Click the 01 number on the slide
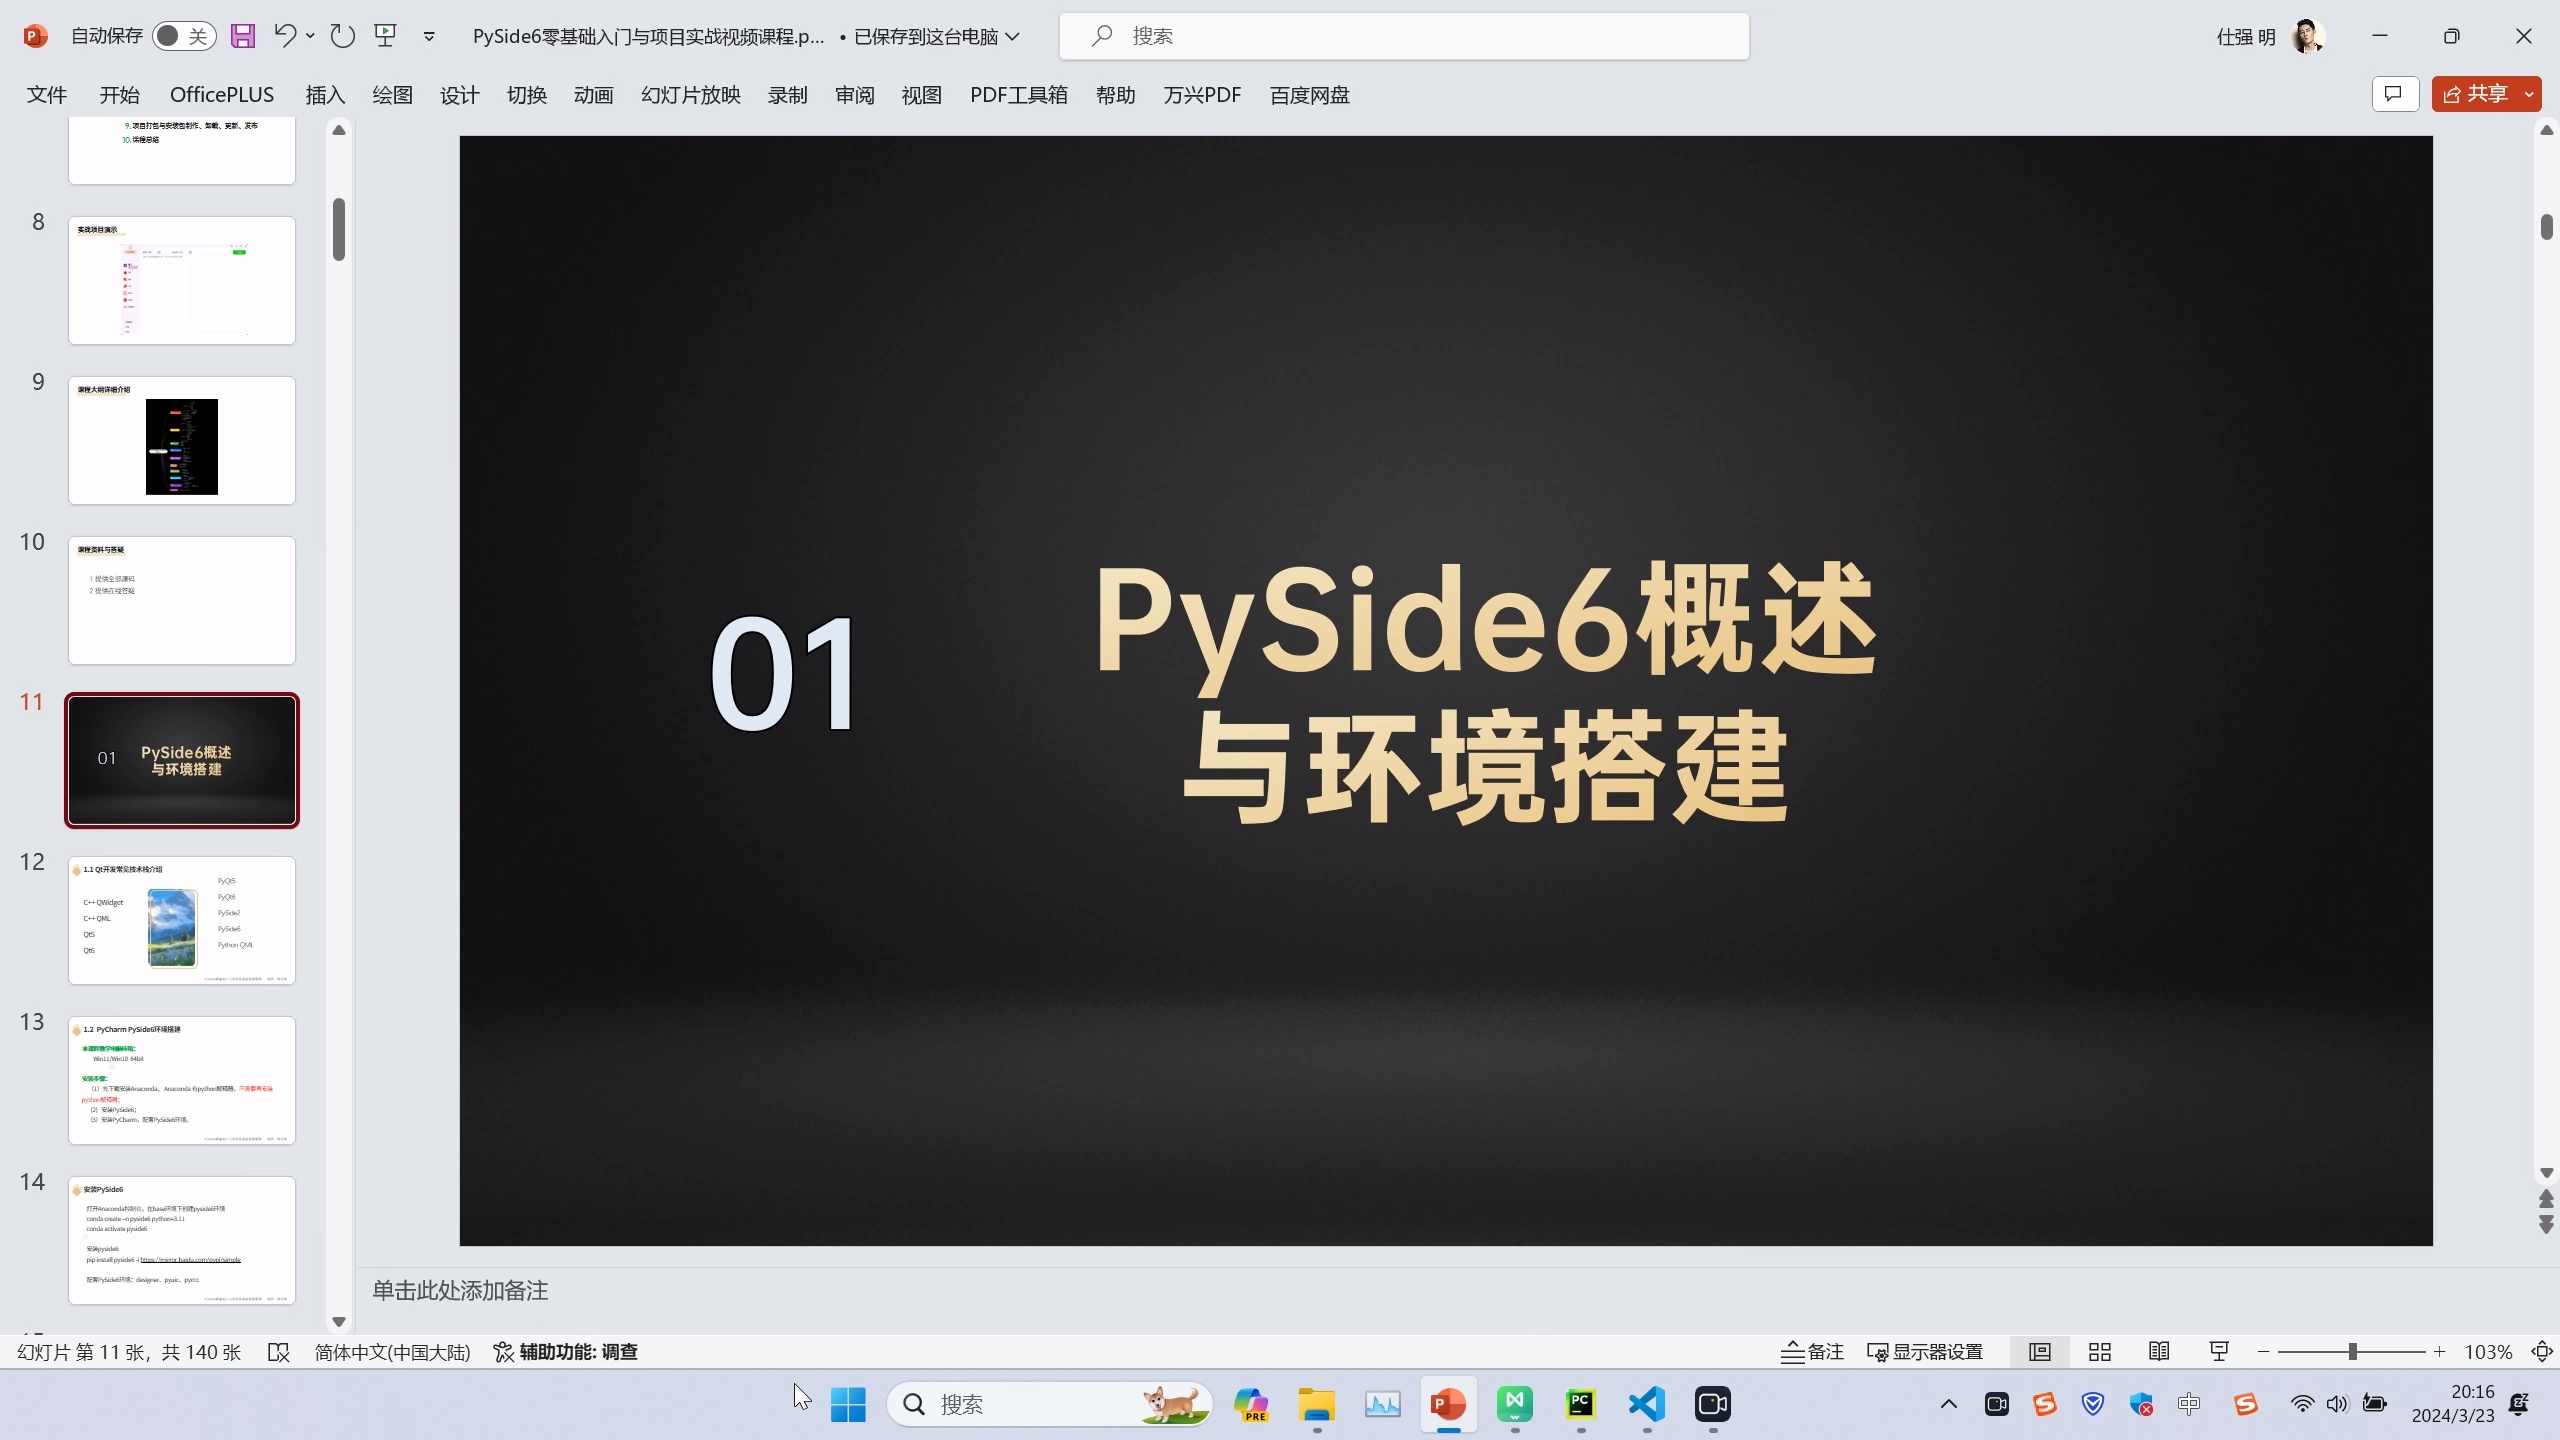Screen dimensions: 2560x1440 click(784, 674)
